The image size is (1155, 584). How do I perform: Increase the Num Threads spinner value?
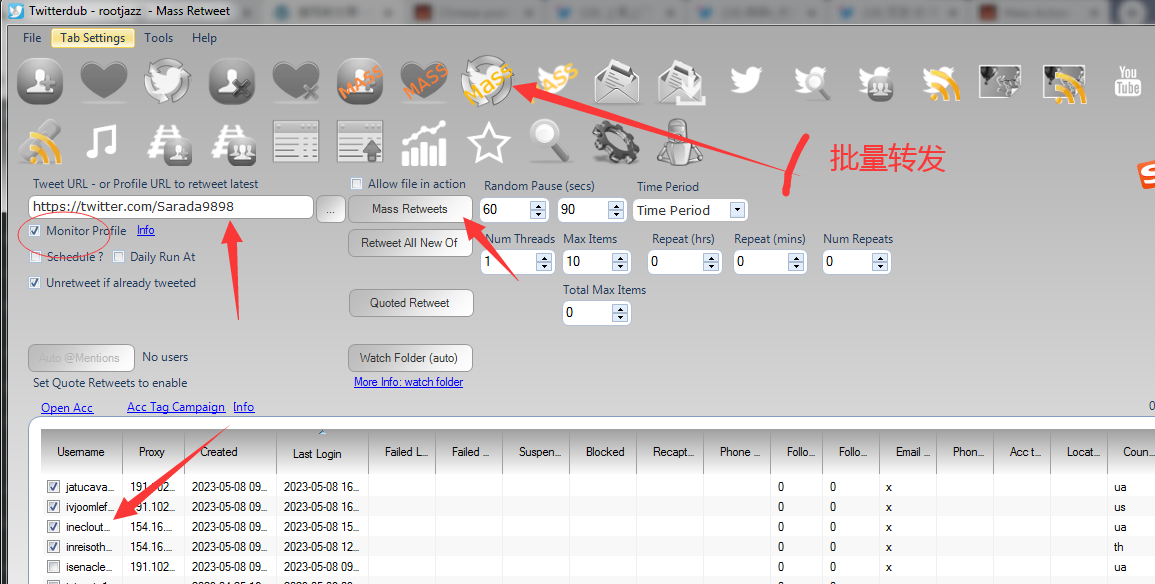[x=544, y=257]
